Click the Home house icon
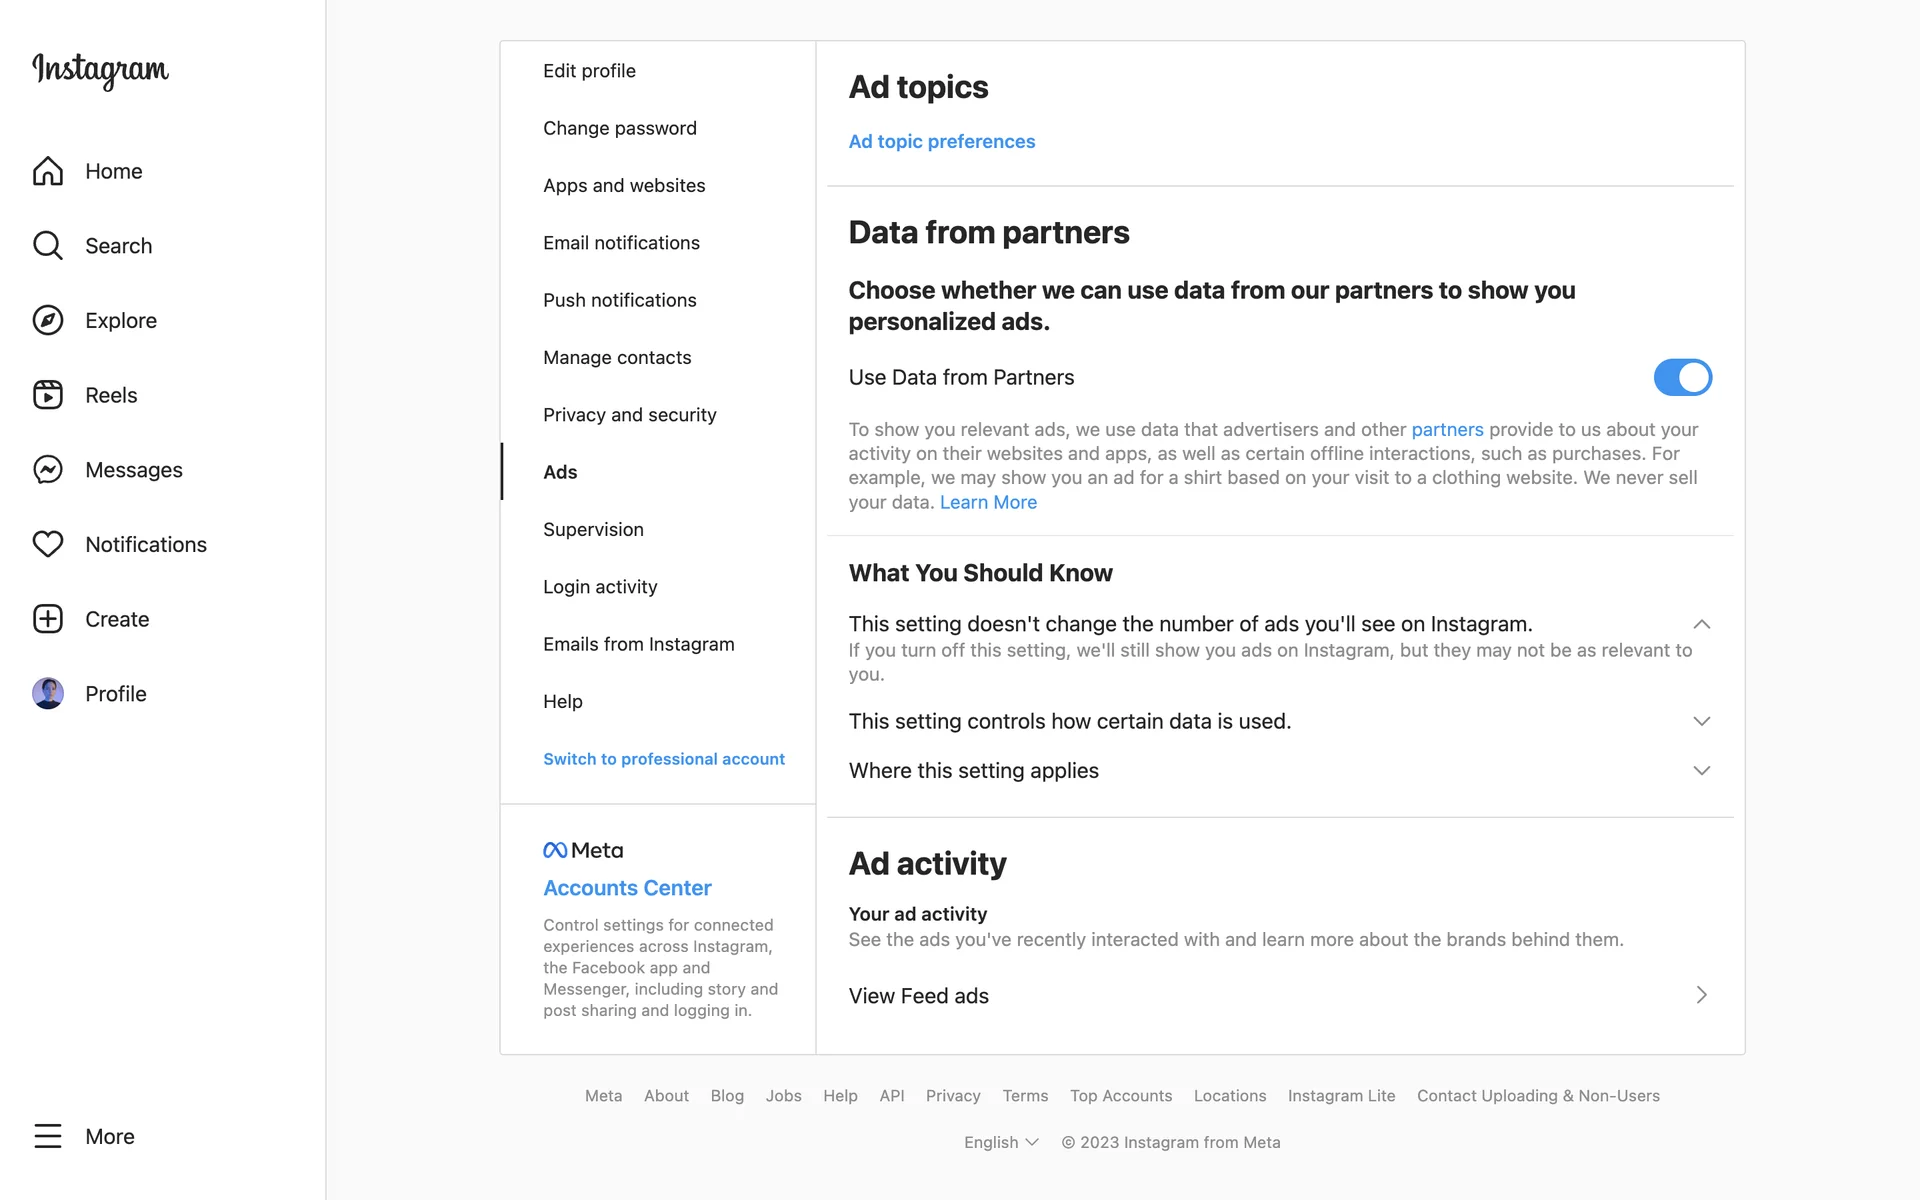The height and width of the screenshot is (1200, 1920). pos(48,171)
